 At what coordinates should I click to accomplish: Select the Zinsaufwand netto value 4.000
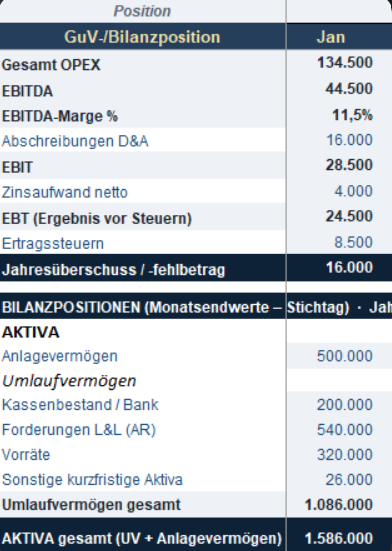click(353, 191)
